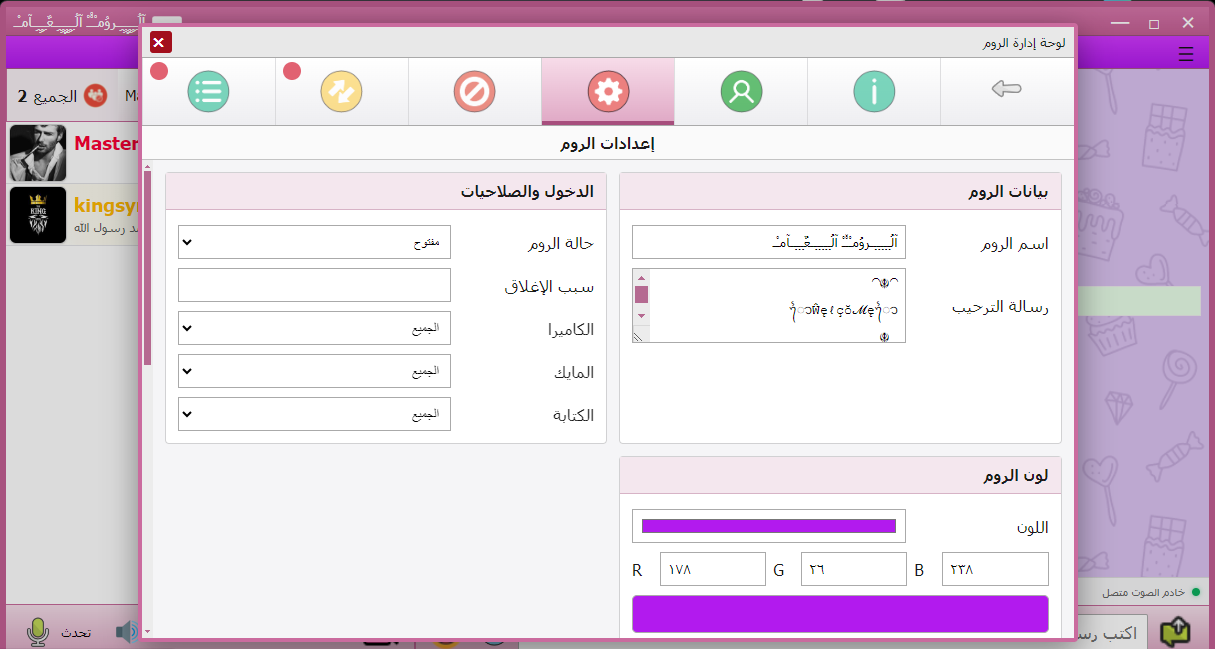Click inside the رسالة الترحيب text area
The width and height of the screenshot is (1215, 649).
tap(769, 306)
